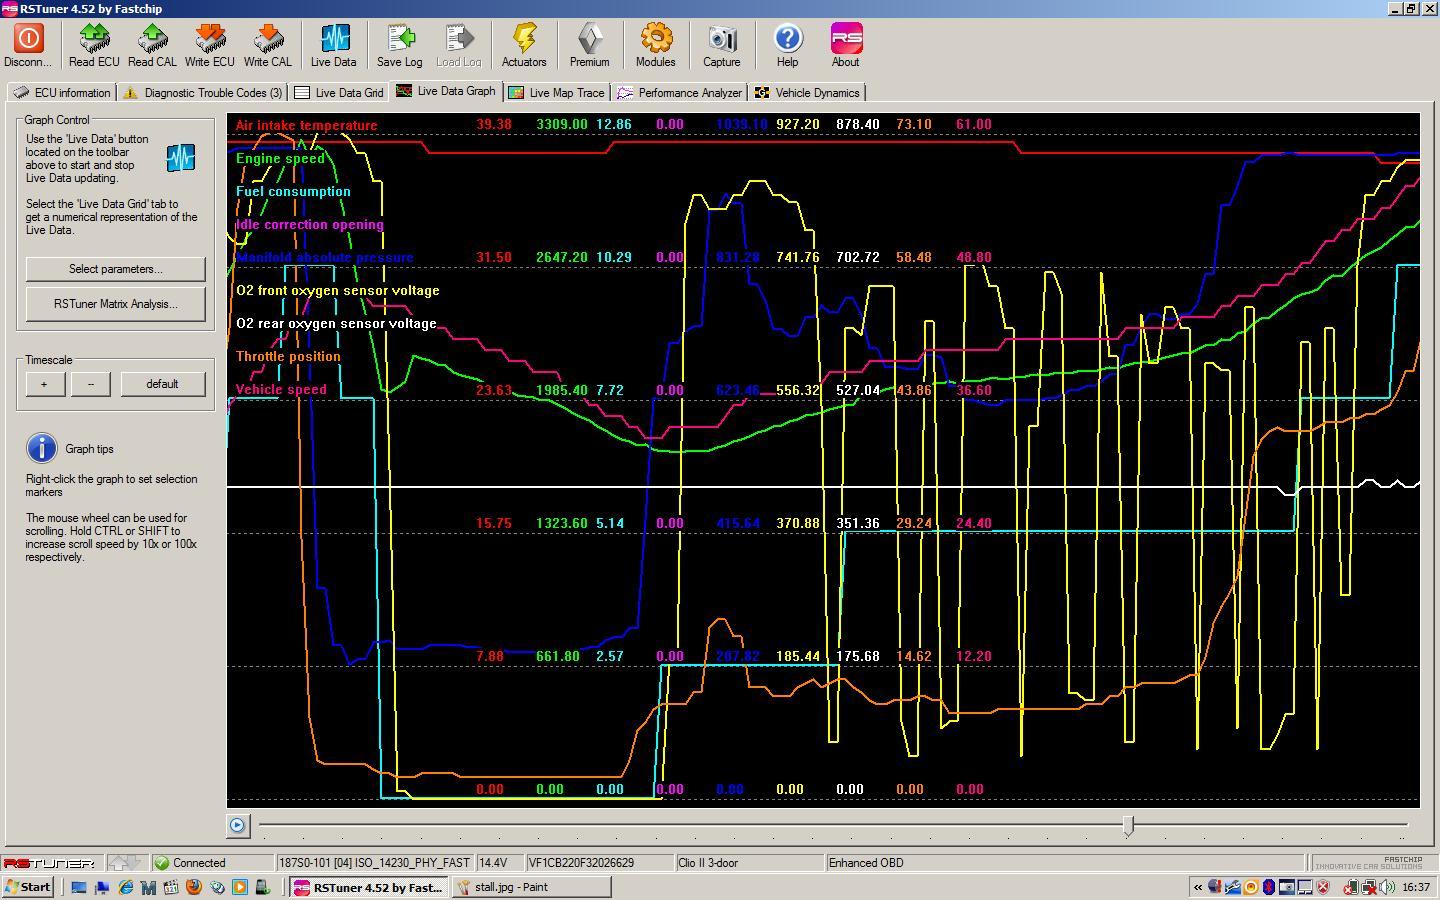Open the Actuators tool
This screenshot has height=900, width=1440.
click(x=524, y=40)
